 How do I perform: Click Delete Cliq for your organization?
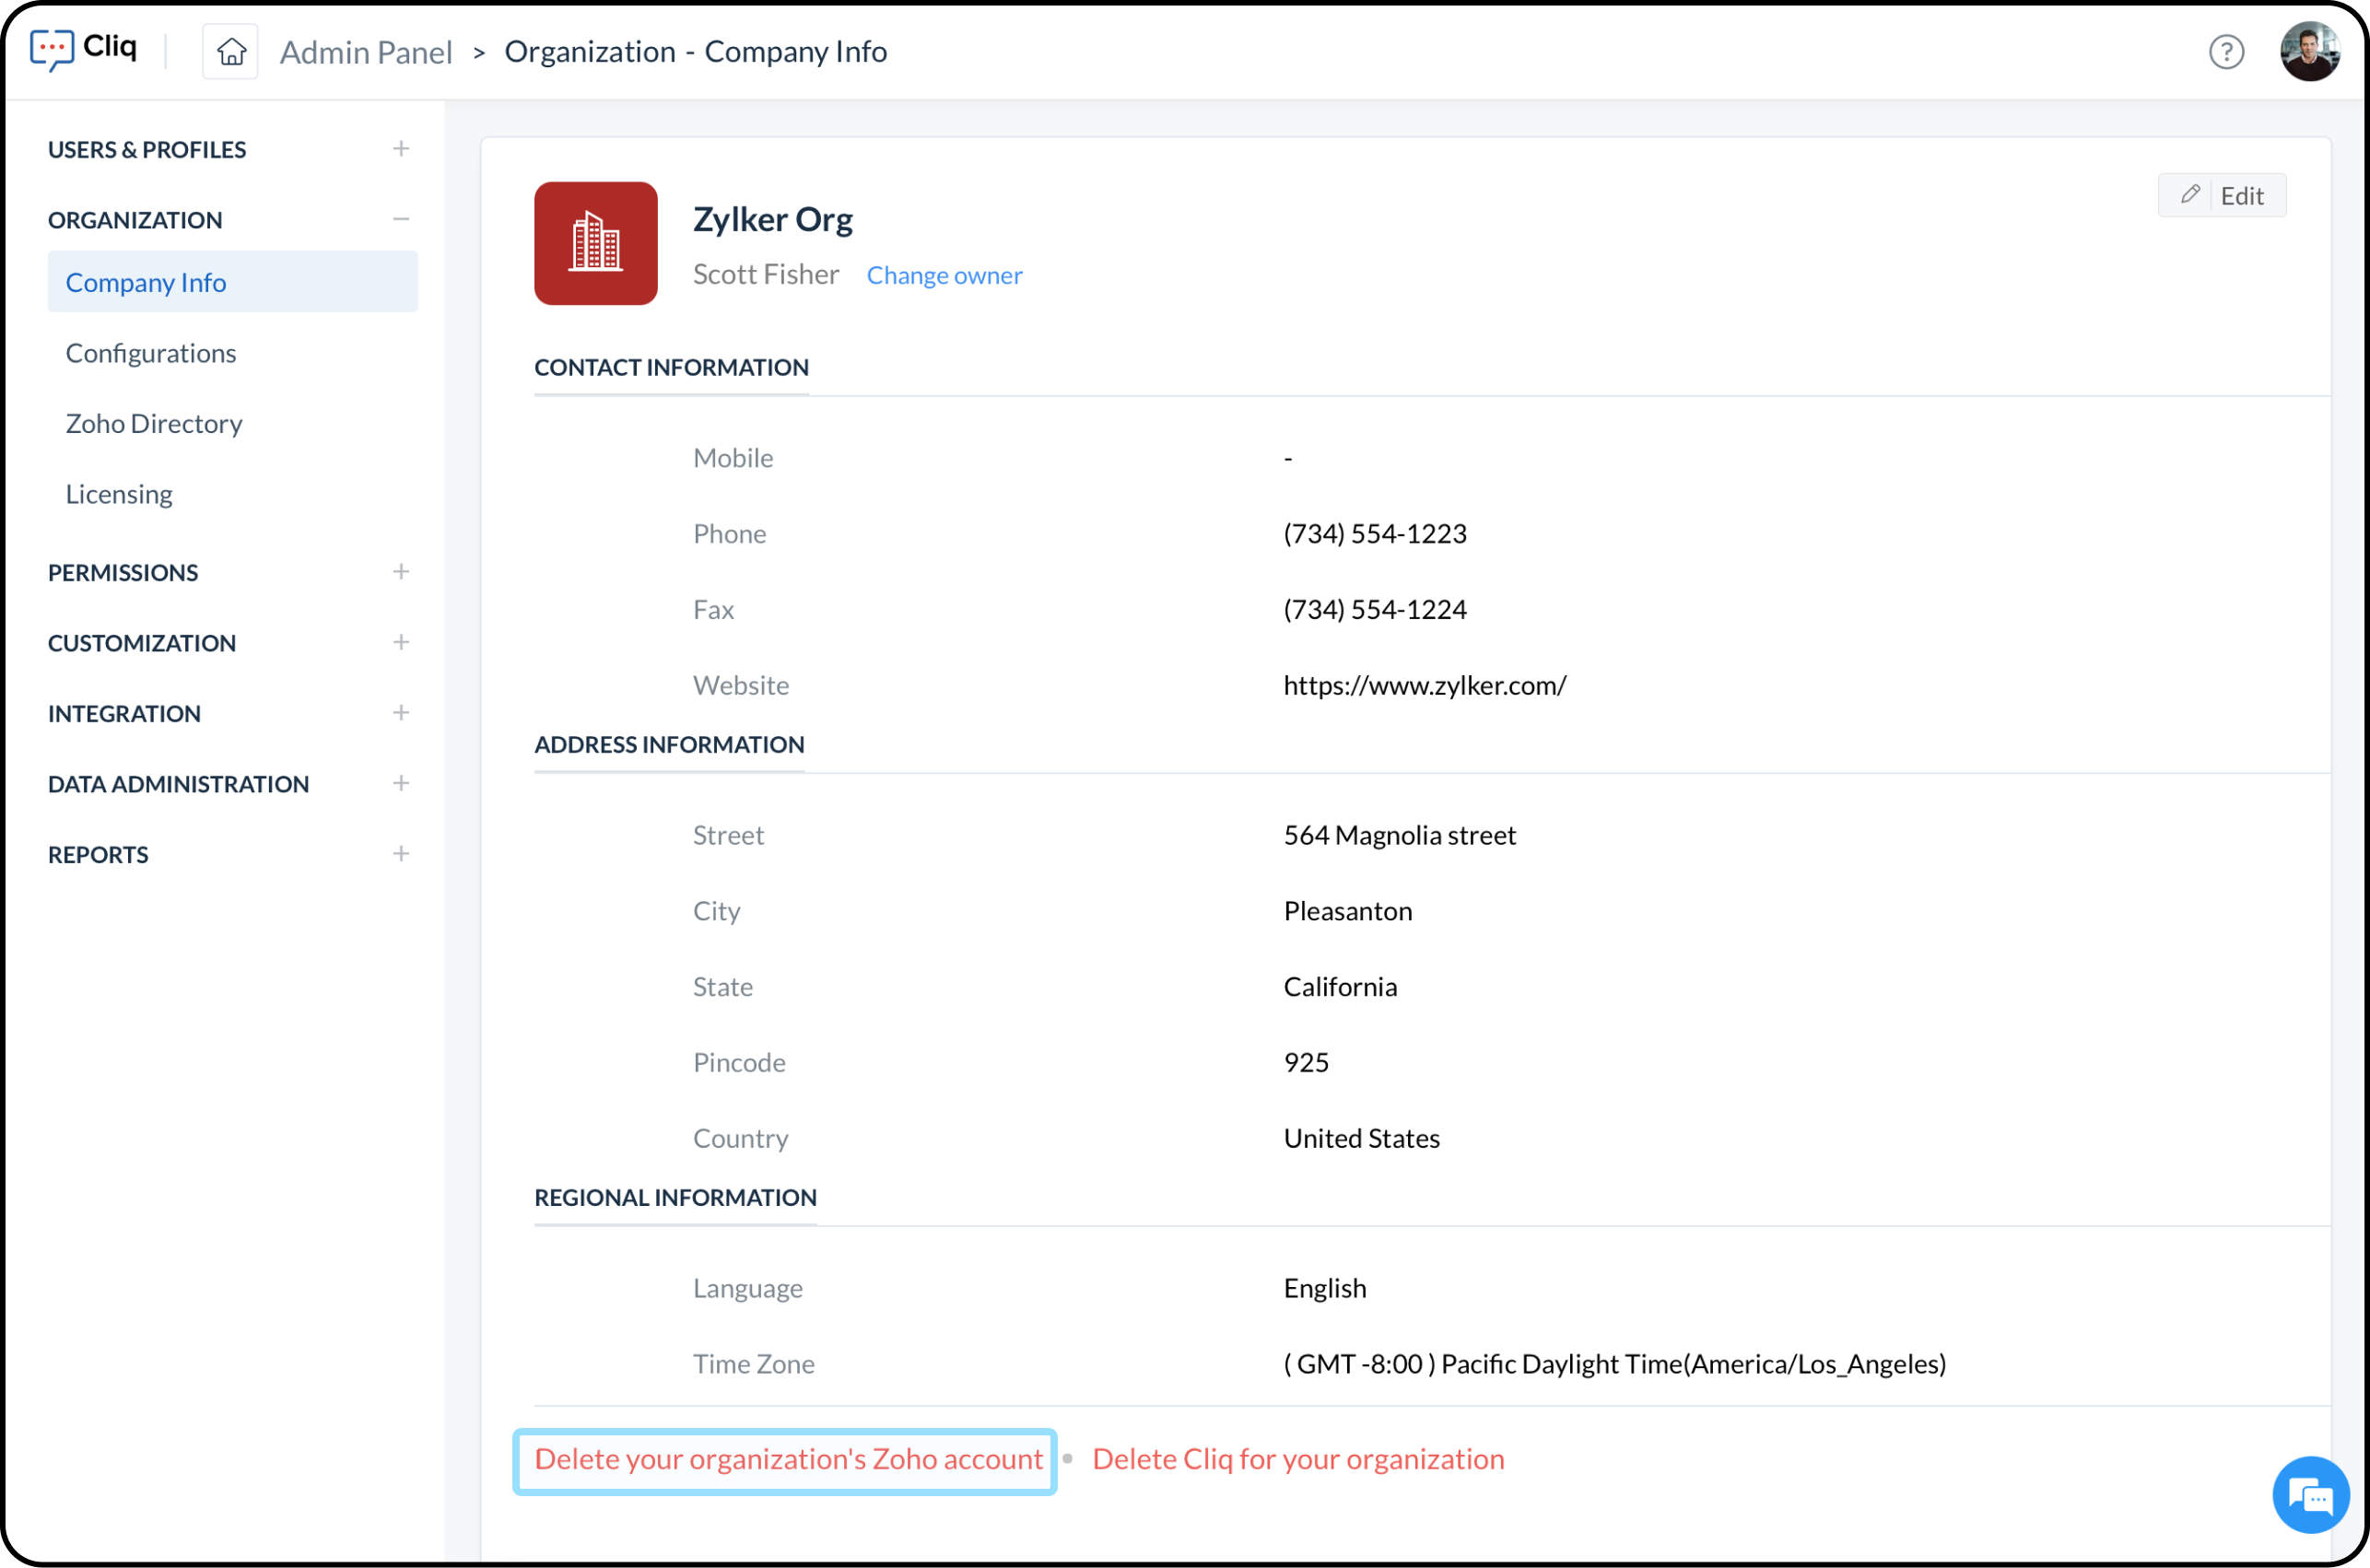coord(1298,1459)
